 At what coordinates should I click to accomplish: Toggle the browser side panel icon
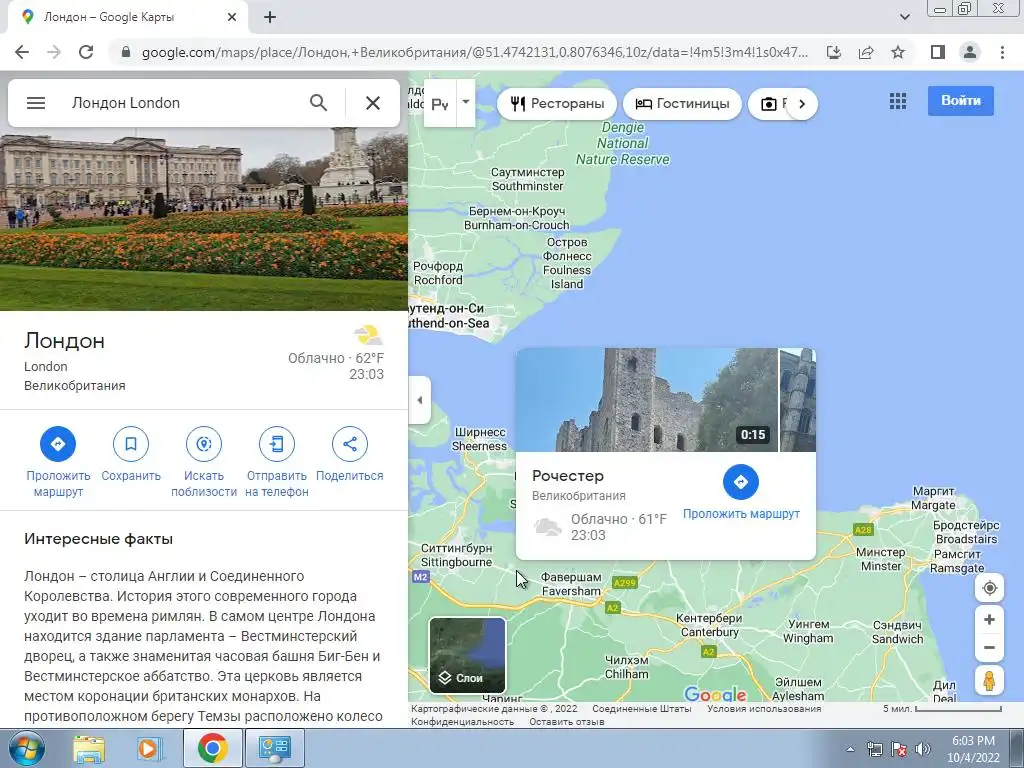click(938, 52)
